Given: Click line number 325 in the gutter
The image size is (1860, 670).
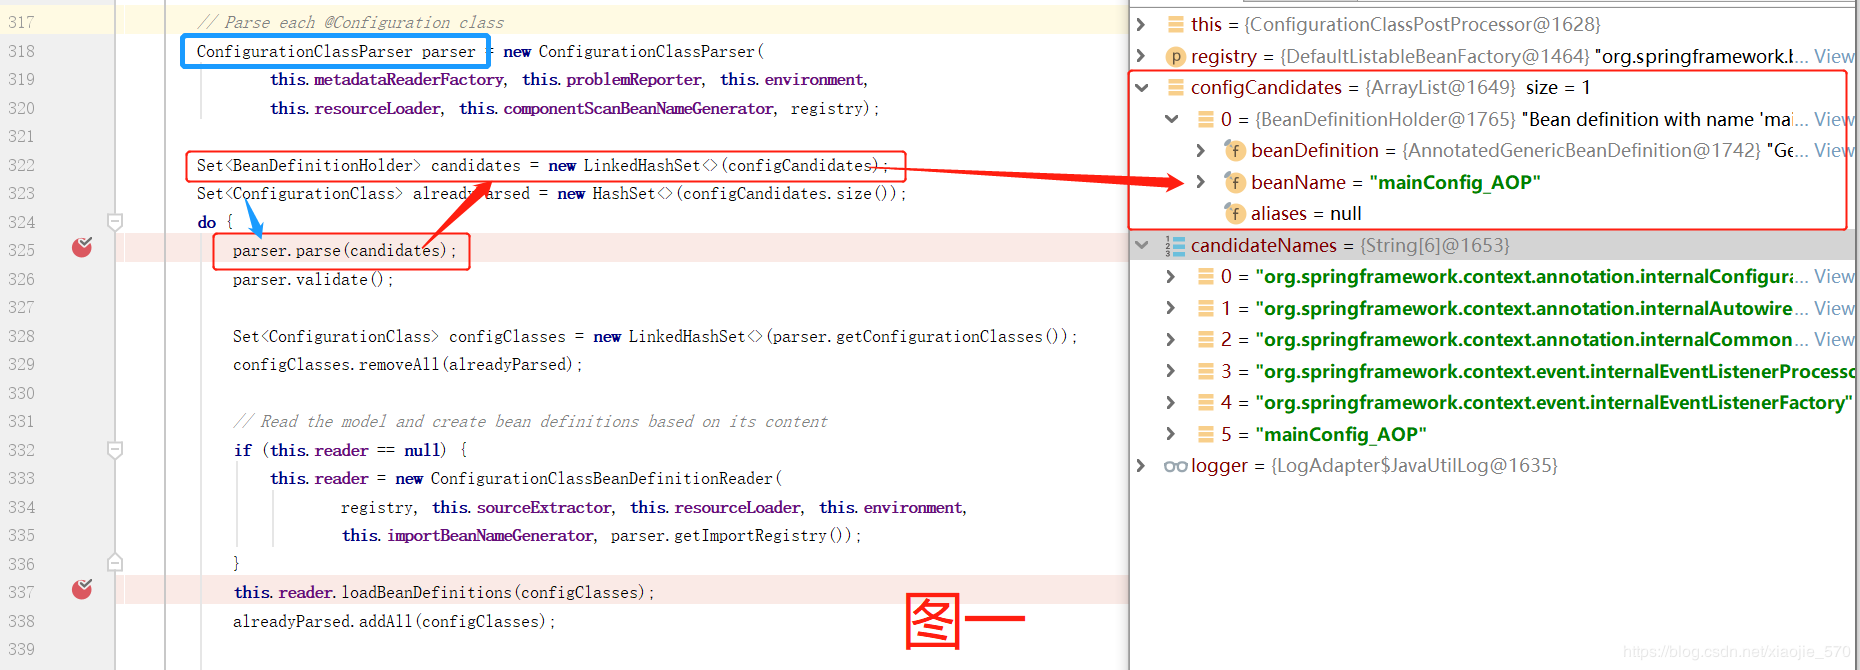Looking at the screenshot, I should pos(21,250).
